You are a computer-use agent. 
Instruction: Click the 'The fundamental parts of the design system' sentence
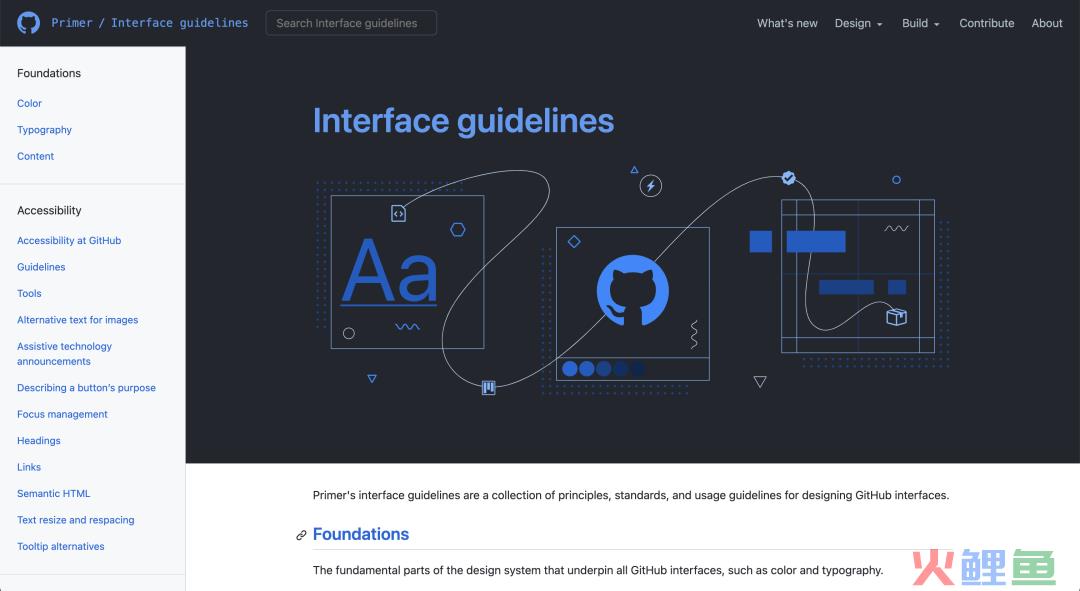(598, 570)
